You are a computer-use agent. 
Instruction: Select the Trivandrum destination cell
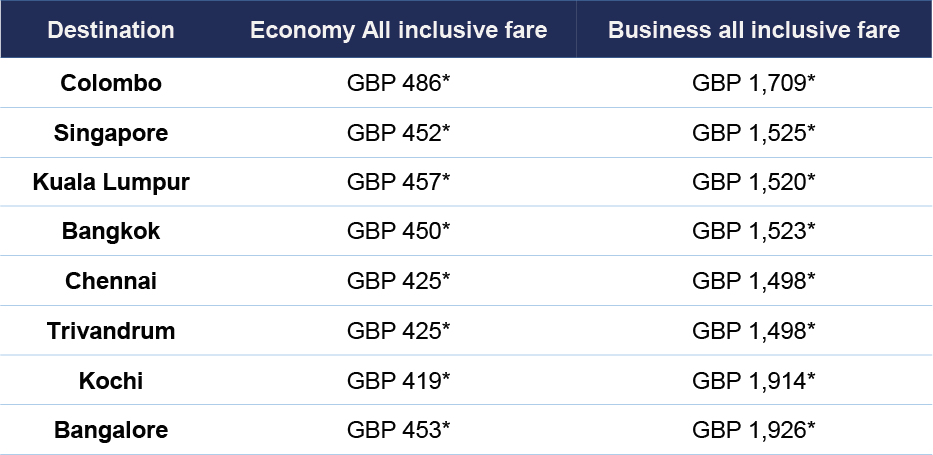tap(111, 331)
